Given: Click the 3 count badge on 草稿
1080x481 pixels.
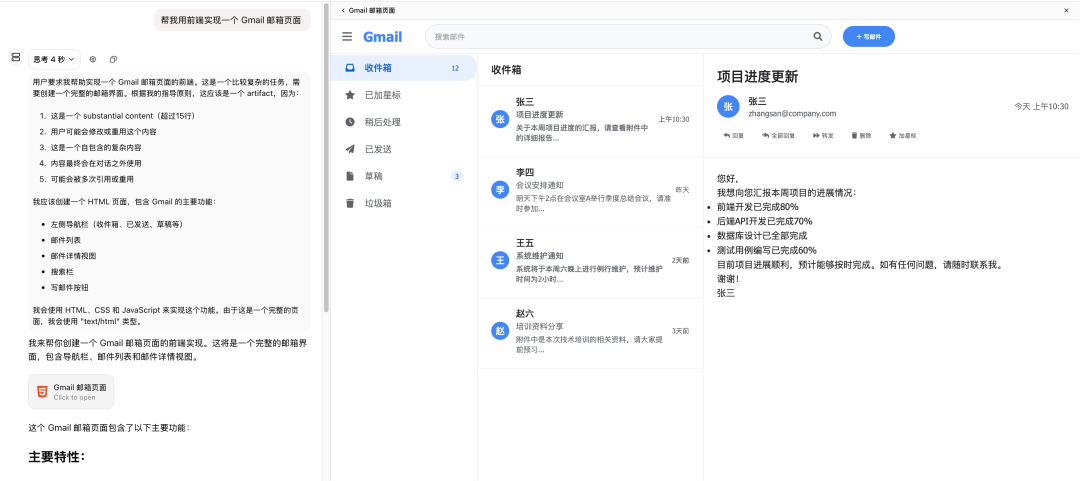Looking at the screenshot, I should [457, 176].
